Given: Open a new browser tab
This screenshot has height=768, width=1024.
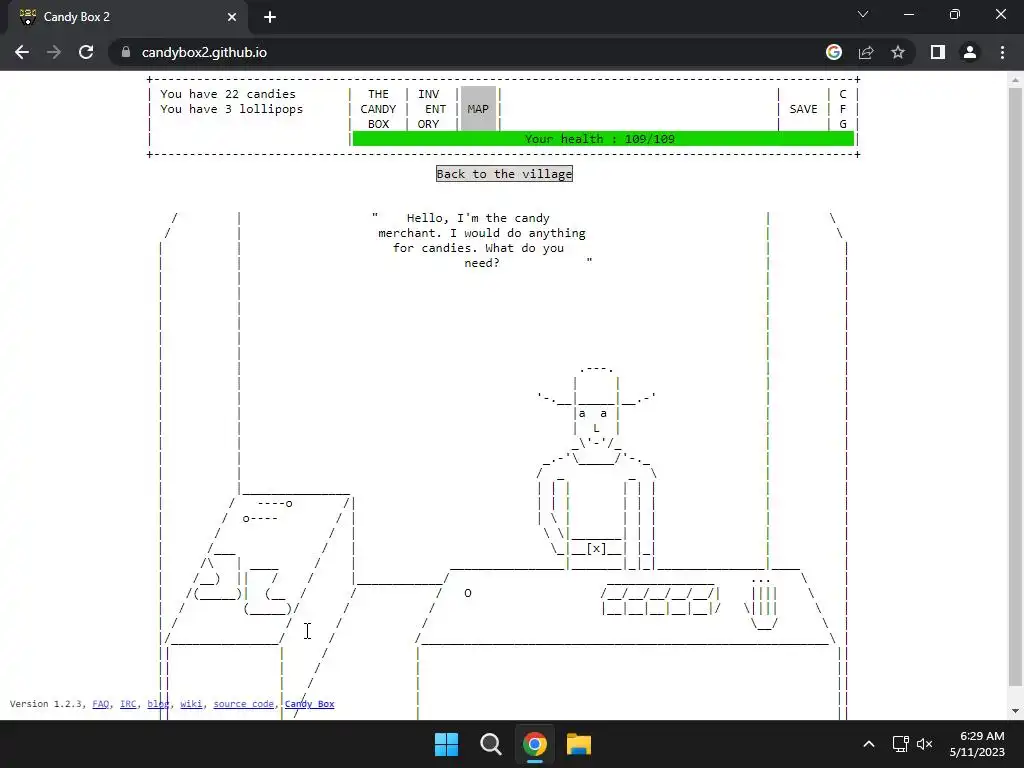Looking at the screenshot, I should point(270,17).
